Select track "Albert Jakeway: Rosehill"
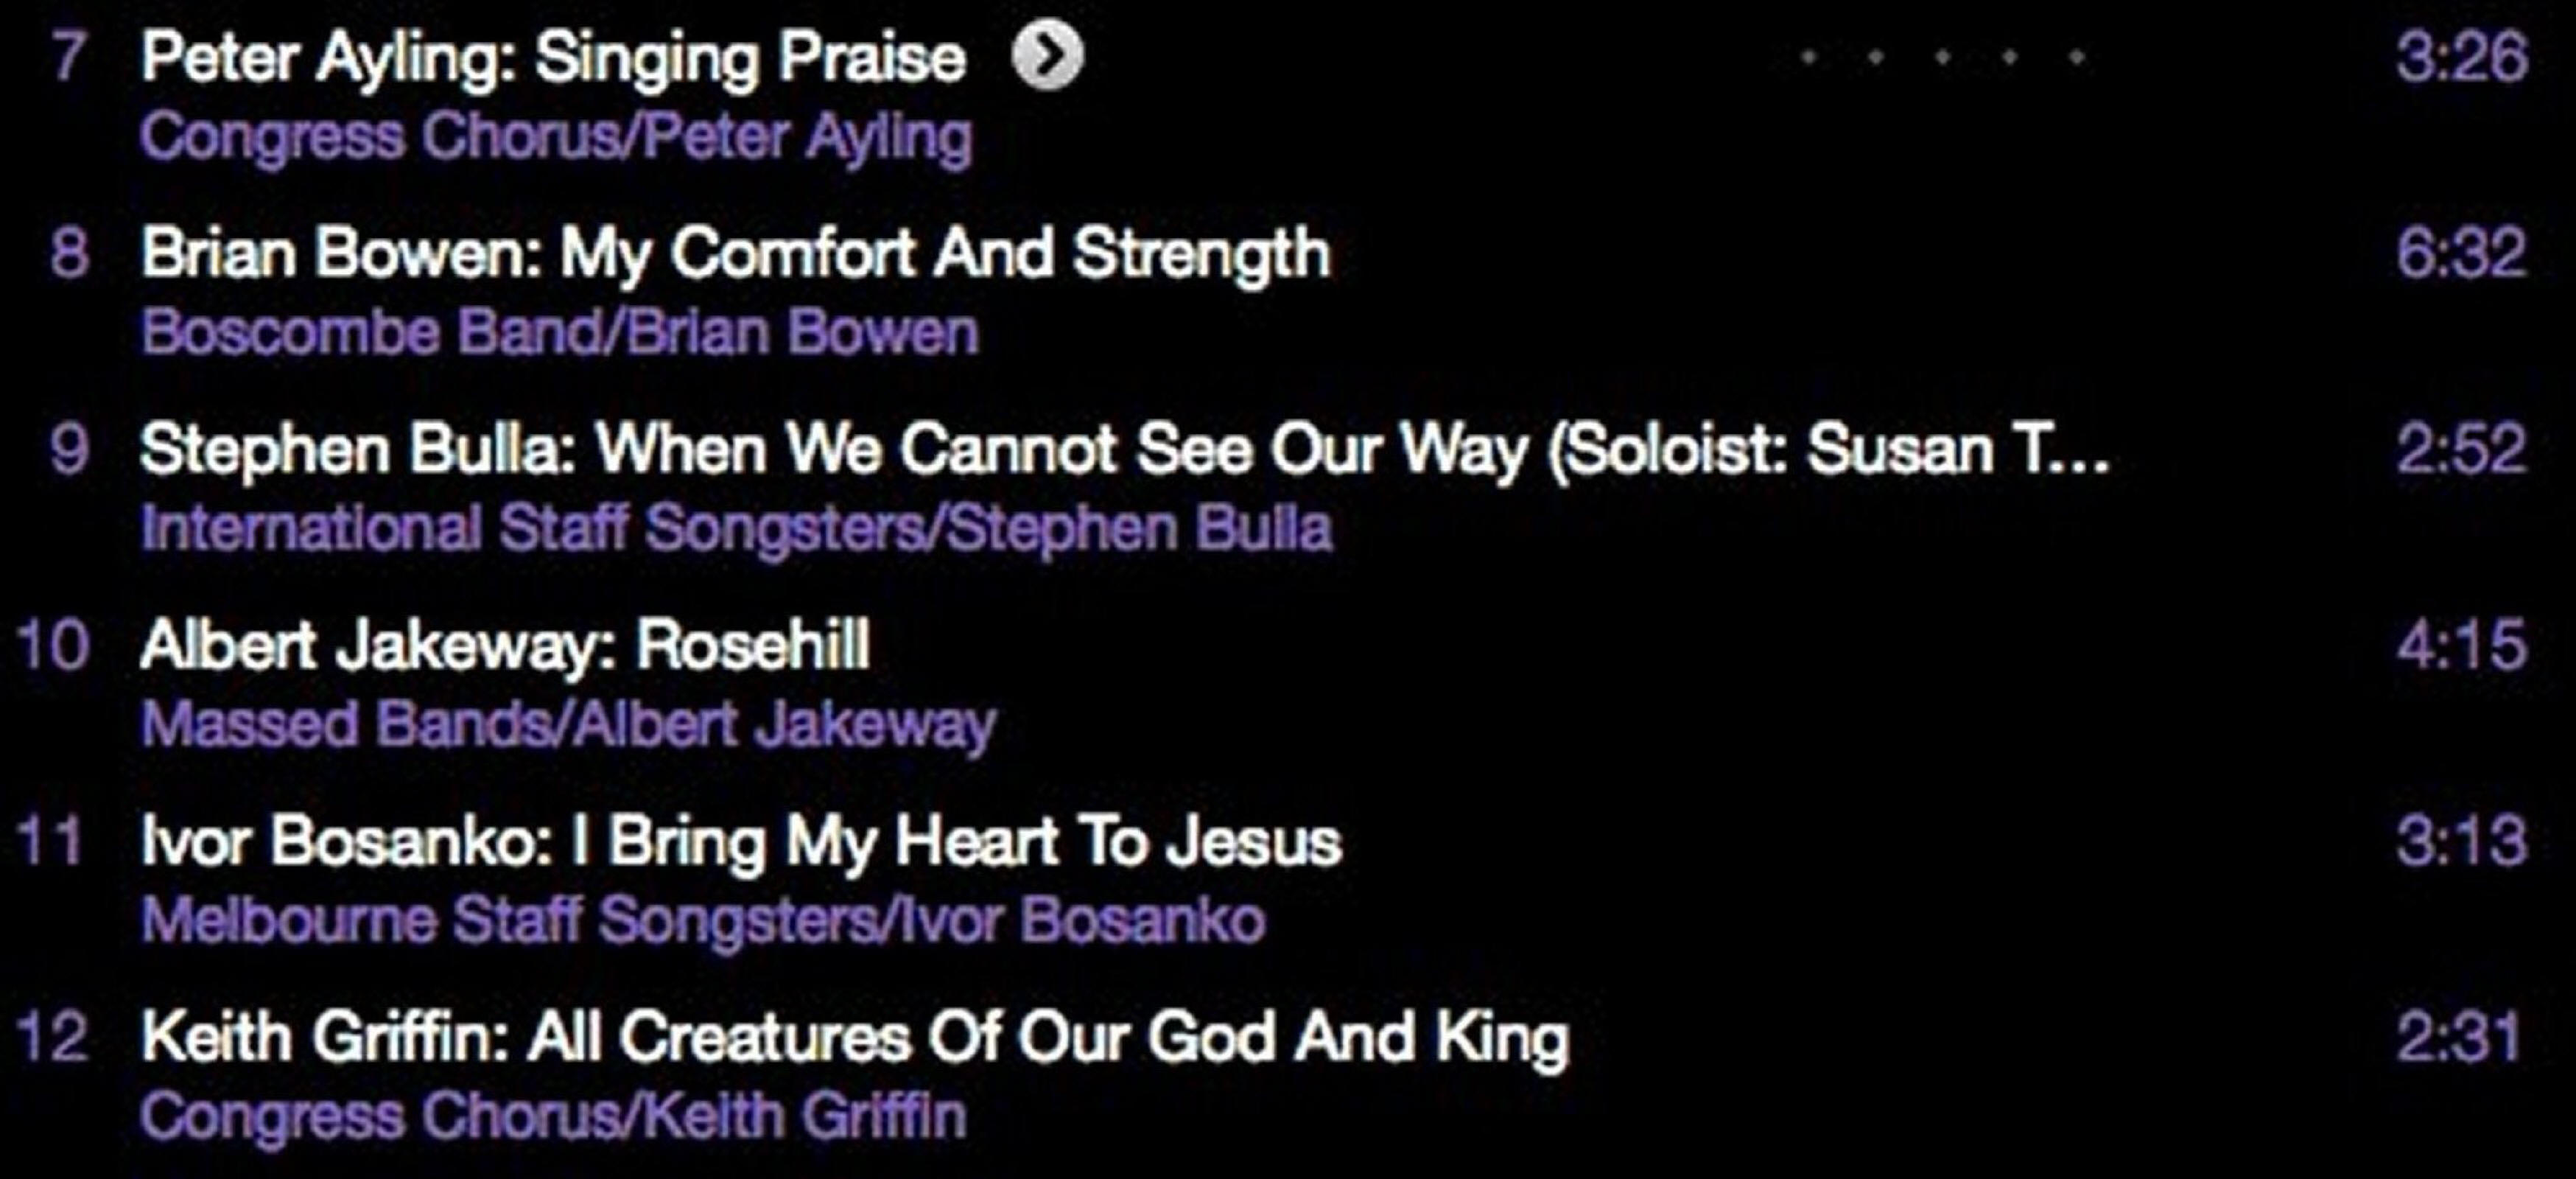This screenshot has width=2576, height=1179. click(505, 645)
